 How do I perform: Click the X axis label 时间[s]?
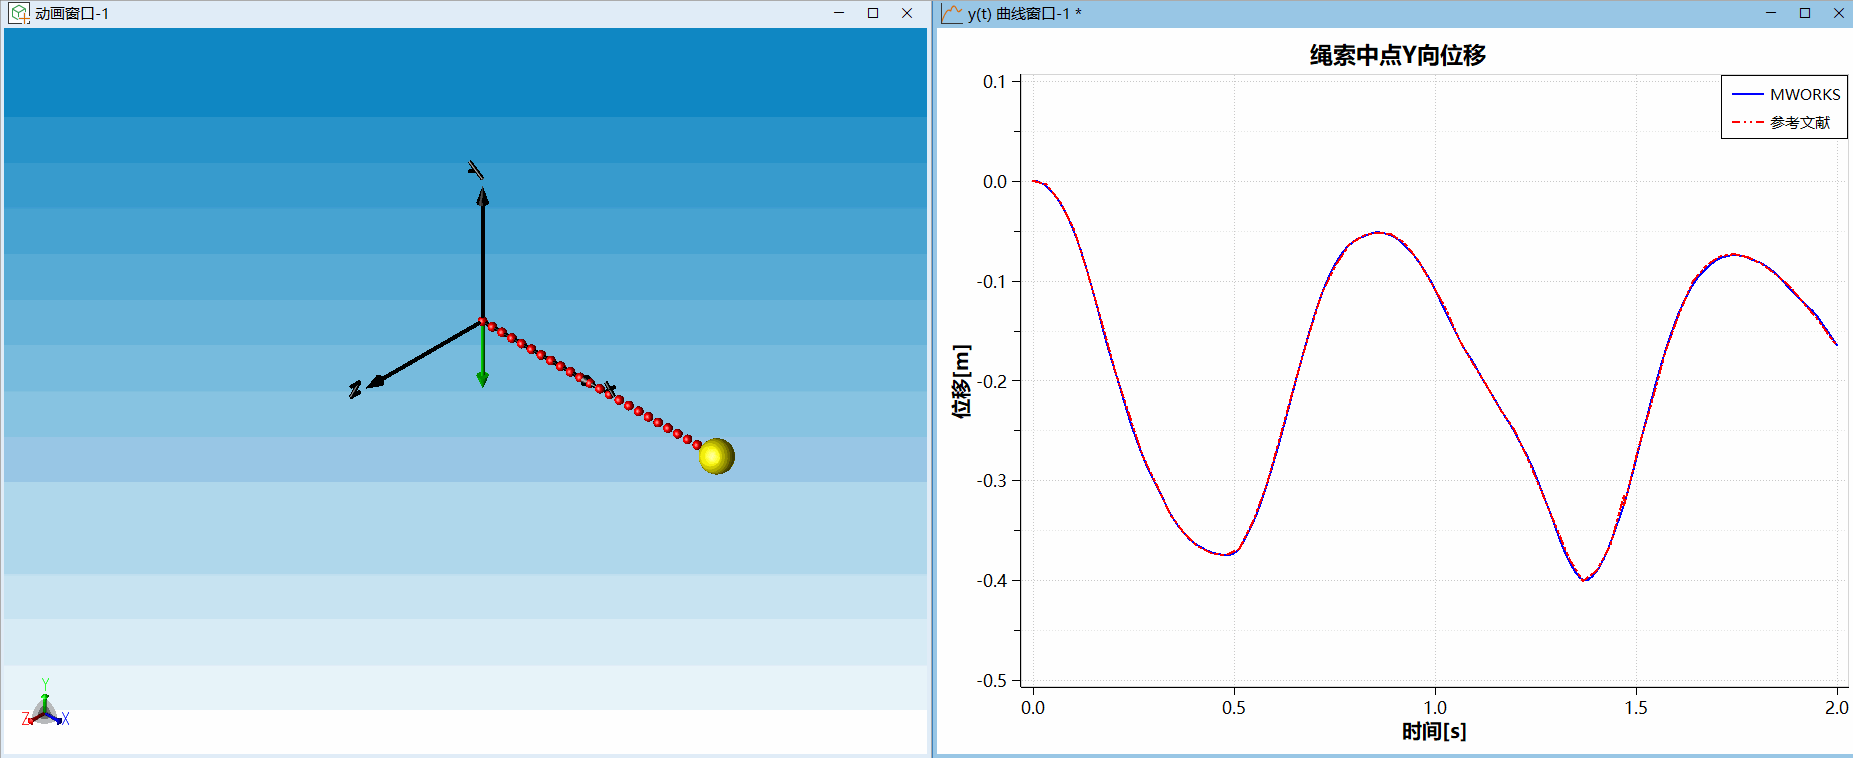[x=1434, y=731]
